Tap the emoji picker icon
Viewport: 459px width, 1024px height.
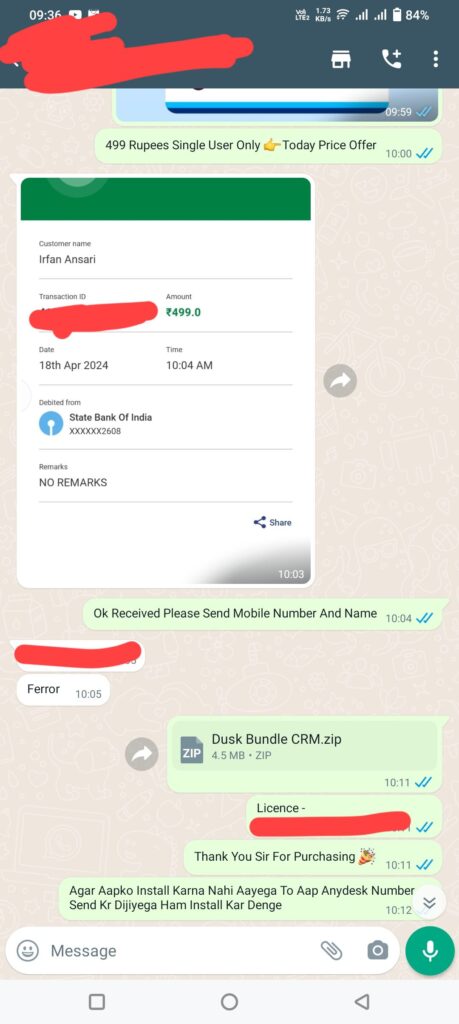pyautogui.click(x=27, y=951)
